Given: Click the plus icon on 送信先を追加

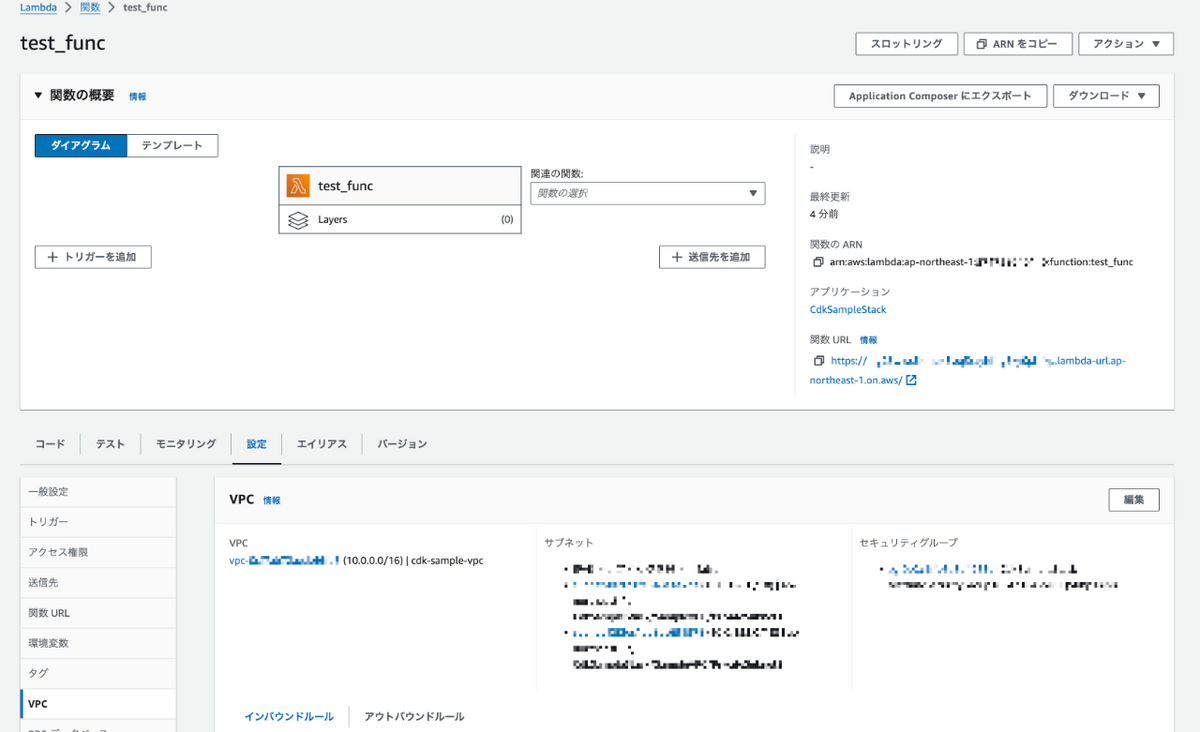Looking at the screenshot, I should pos(676,257).
